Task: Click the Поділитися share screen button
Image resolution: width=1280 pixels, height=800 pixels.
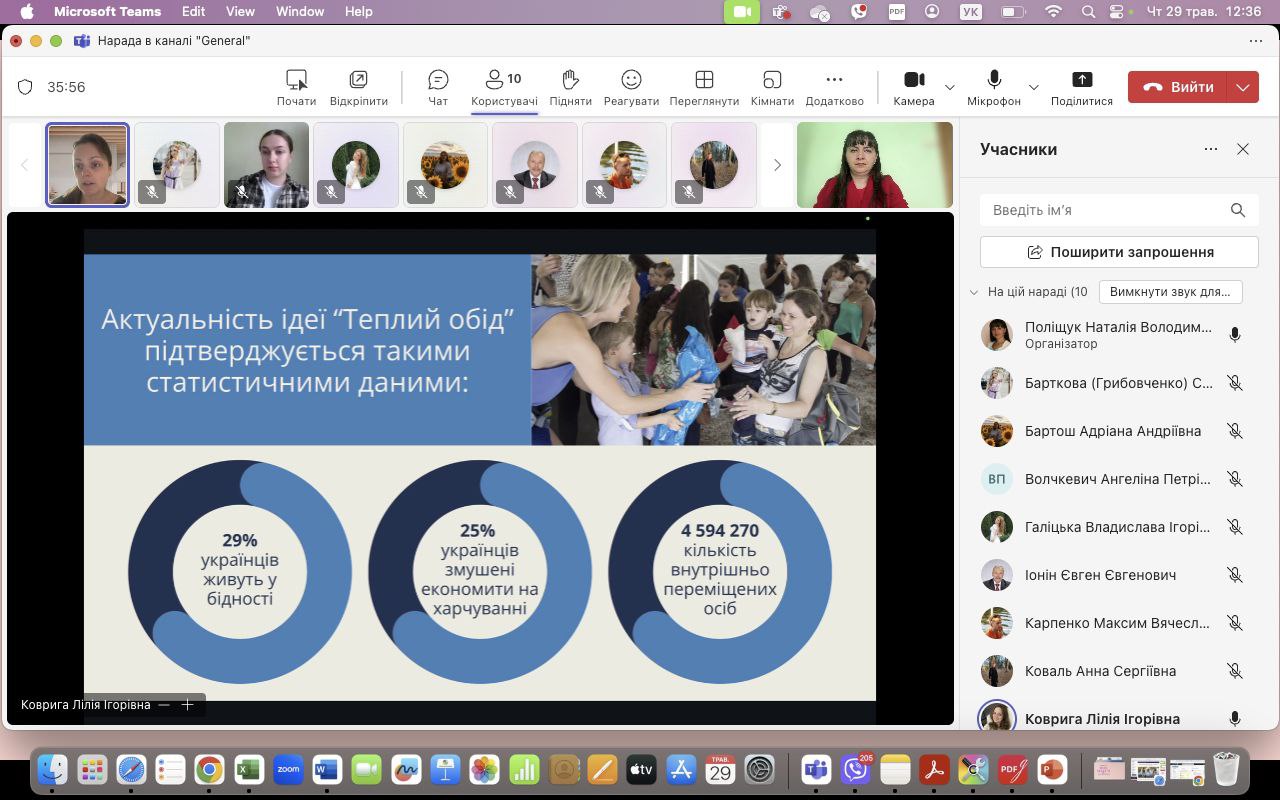Action: click(1082, 87)
